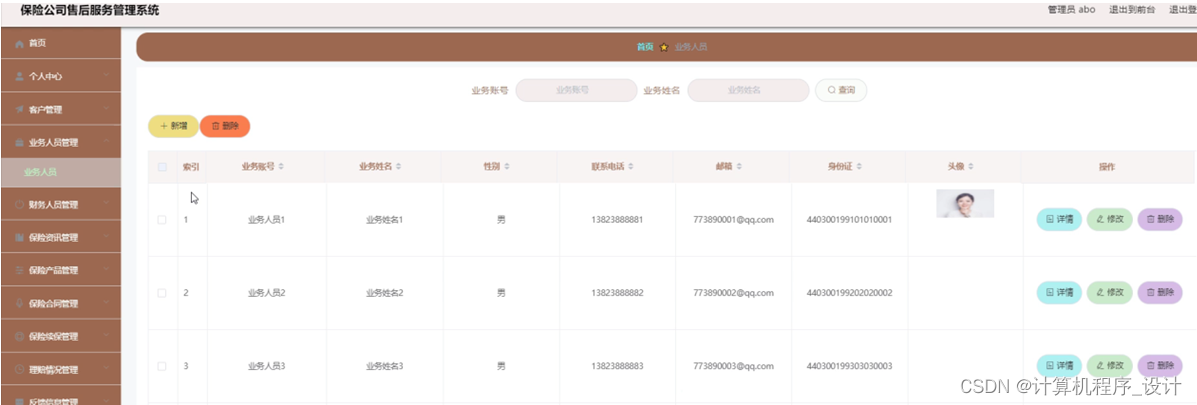This screenshot has height=405, width=1197.
Task: Click 删除 for 业务人员3 row
Action: coord(1160,365)
